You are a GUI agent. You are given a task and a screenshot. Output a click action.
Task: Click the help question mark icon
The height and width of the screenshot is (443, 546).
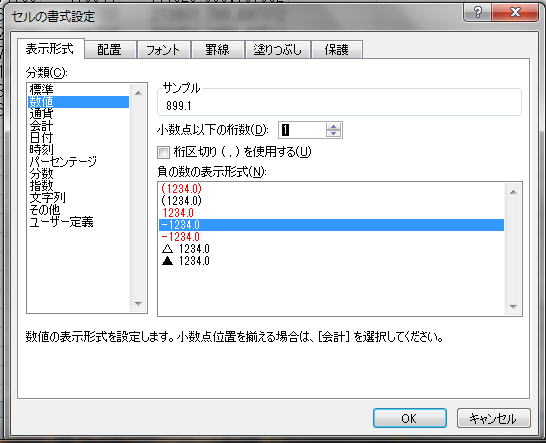point(477,13)
